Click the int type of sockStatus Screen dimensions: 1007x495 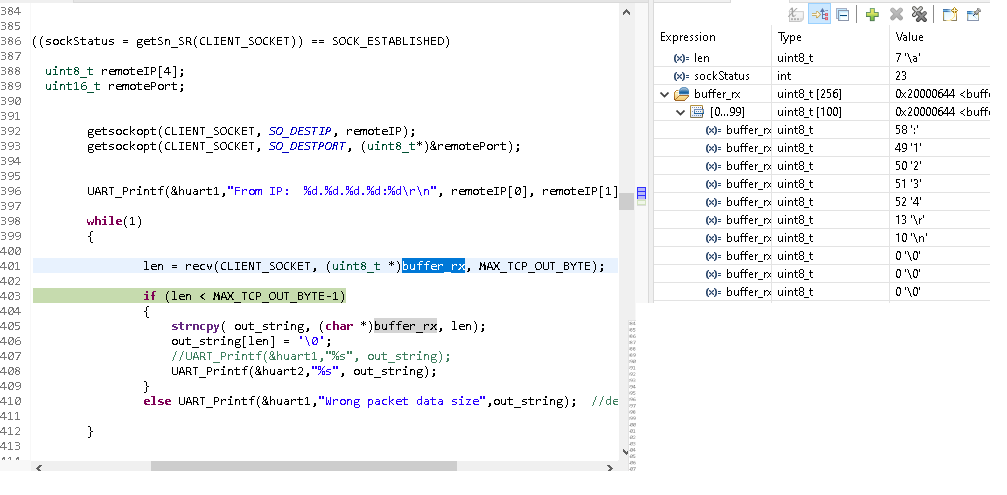tap(784, 76)
